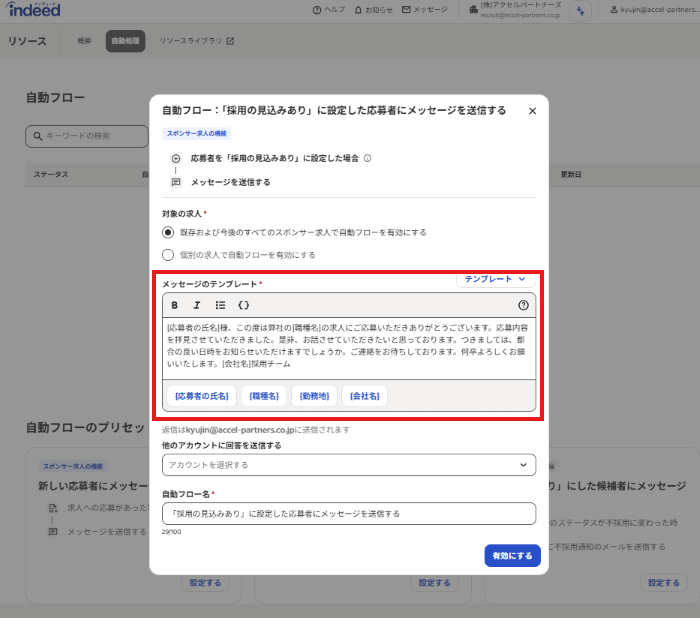Insert the {応募者の氏名} placeholder chip

click(202, 396)
